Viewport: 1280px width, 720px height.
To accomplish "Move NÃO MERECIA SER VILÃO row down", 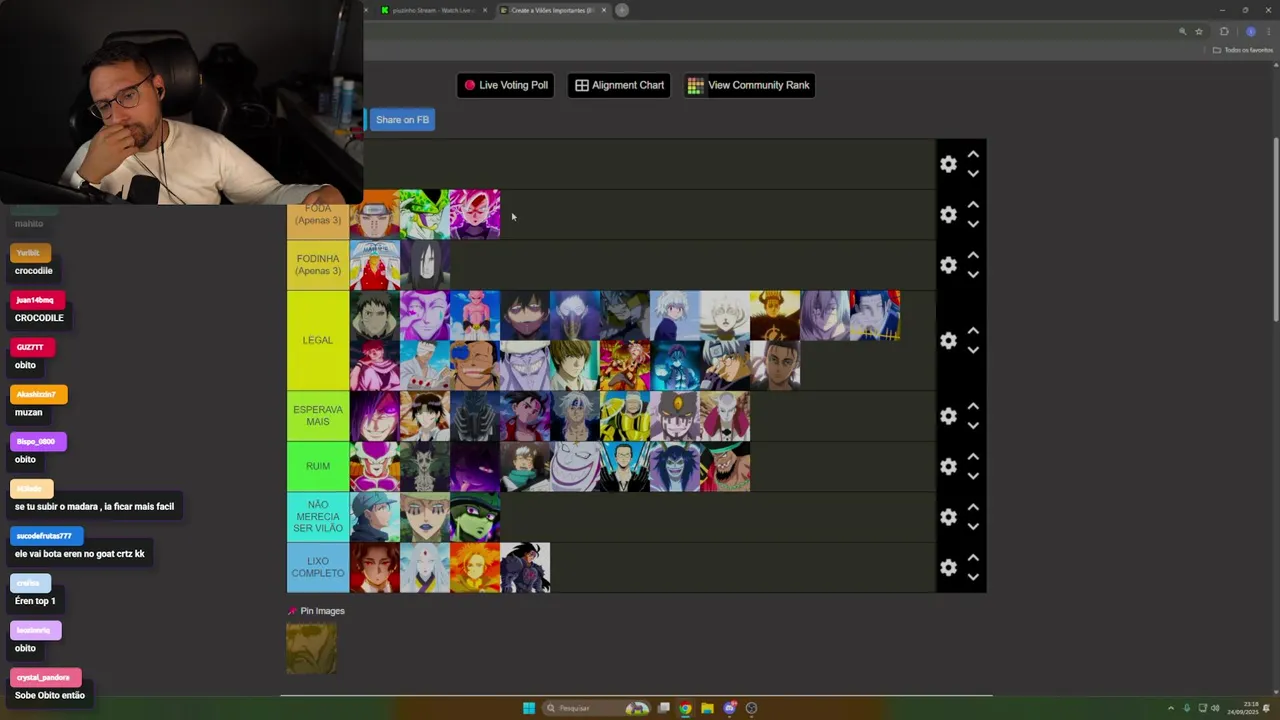I will pyautogui.click(x=973, y=526).
